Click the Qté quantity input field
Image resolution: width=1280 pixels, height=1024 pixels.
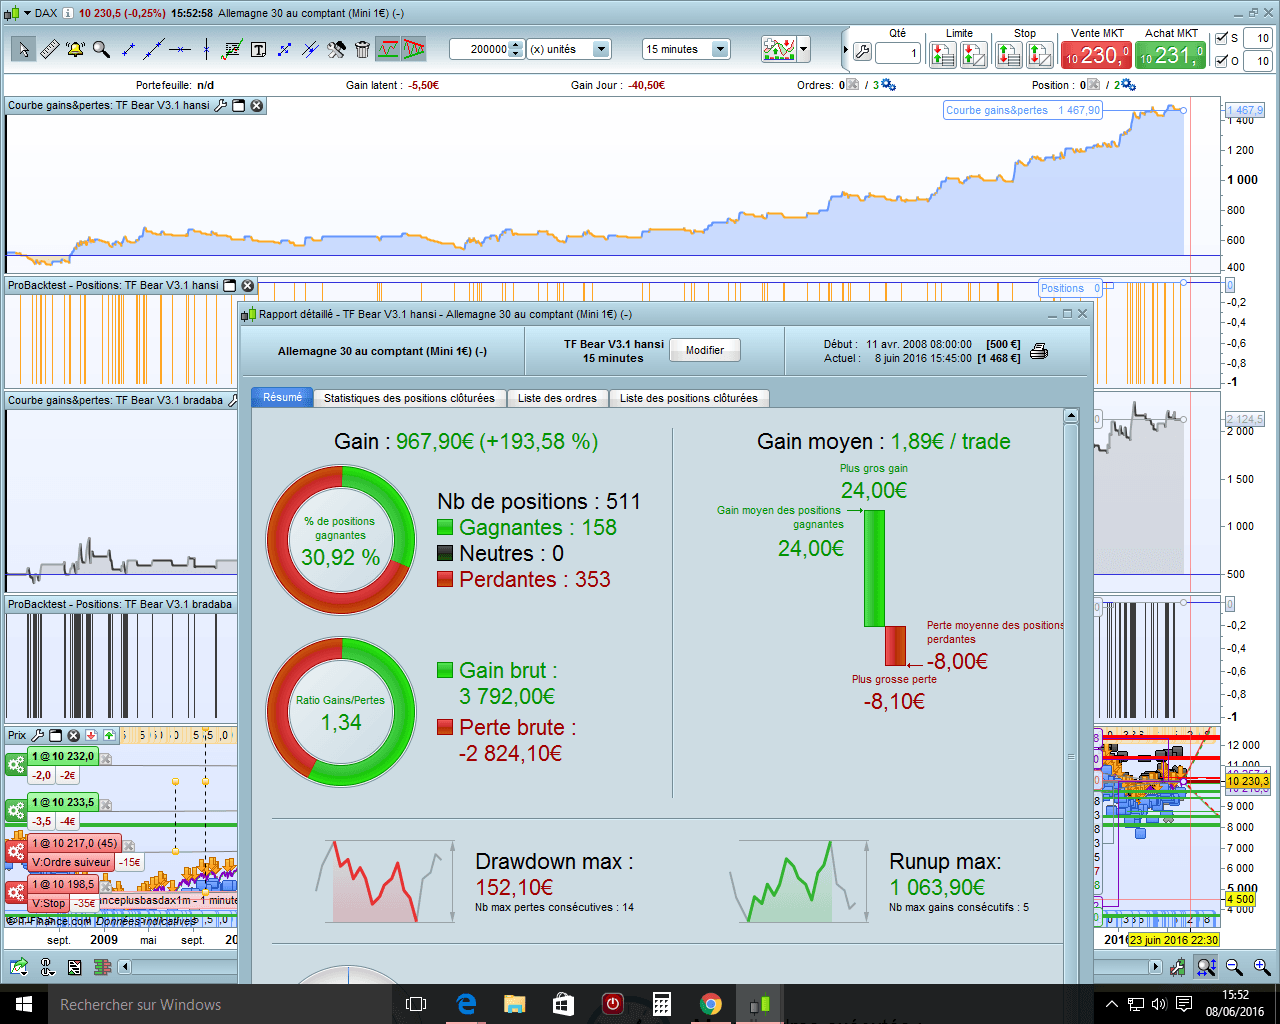897,53
